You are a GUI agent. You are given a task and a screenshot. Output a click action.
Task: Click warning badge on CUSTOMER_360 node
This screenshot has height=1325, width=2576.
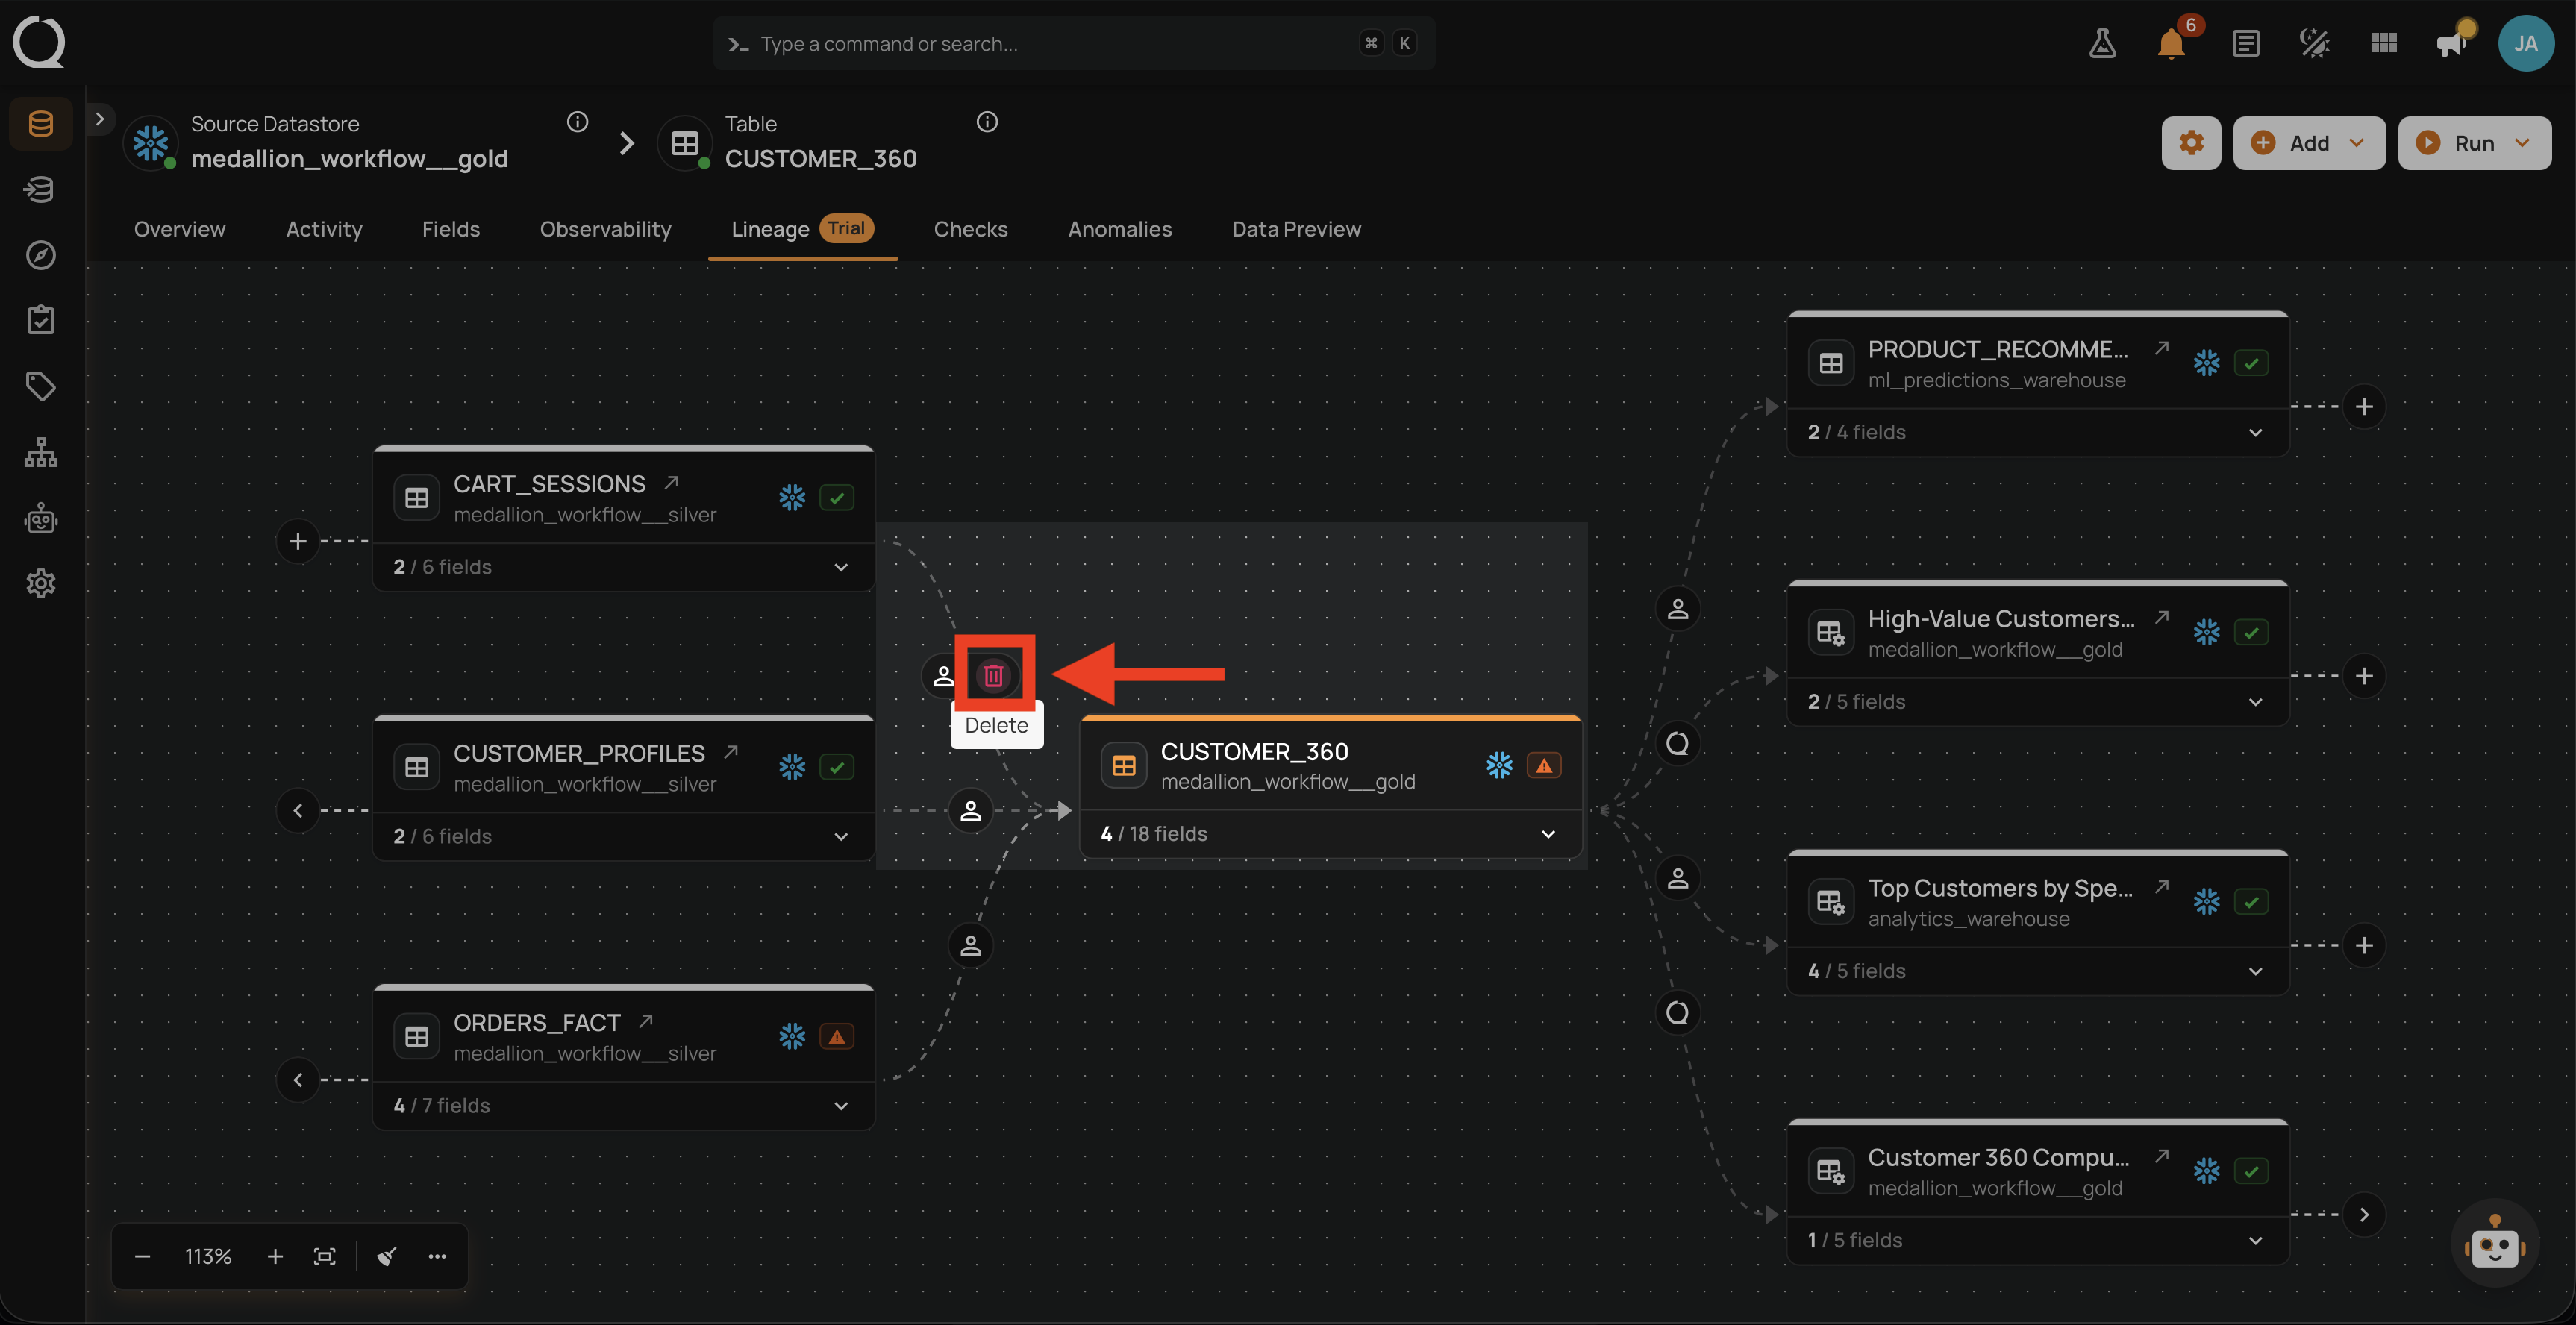[x=1544, y=766]
